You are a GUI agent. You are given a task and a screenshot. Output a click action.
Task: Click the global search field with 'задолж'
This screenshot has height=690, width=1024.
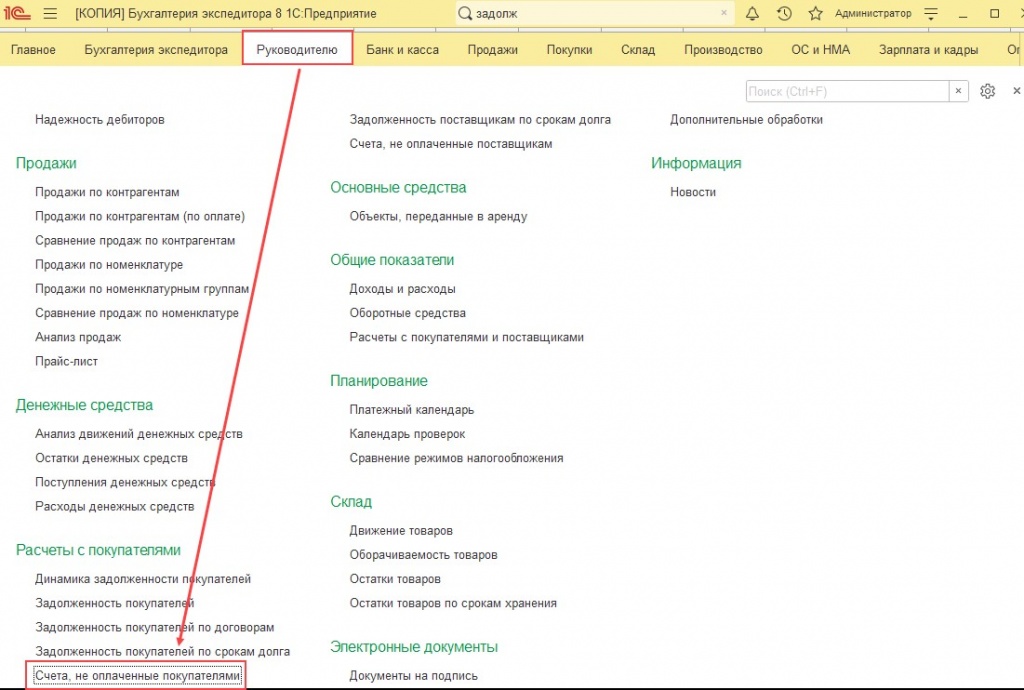click(x=594, y=14)
